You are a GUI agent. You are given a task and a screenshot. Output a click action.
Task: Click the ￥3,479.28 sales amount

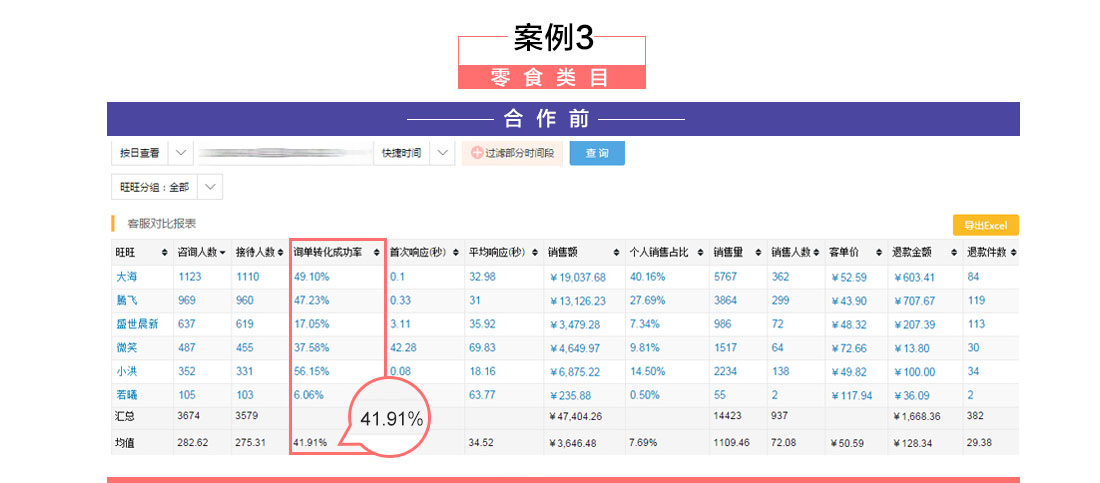(575, 325)
